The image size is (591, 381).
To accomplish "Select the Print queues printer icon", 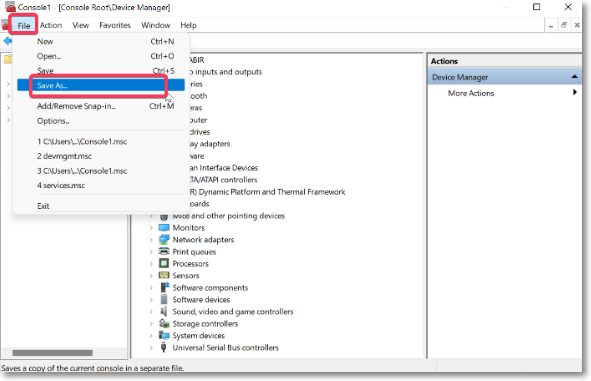I will pyautogui.click(x=164, y=251).
